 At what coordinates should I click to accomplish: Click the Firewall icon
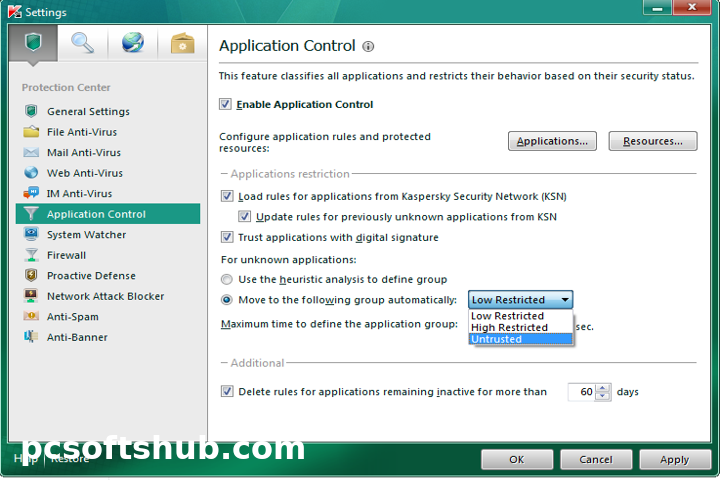pyautogui.click(x=31, y=255)
